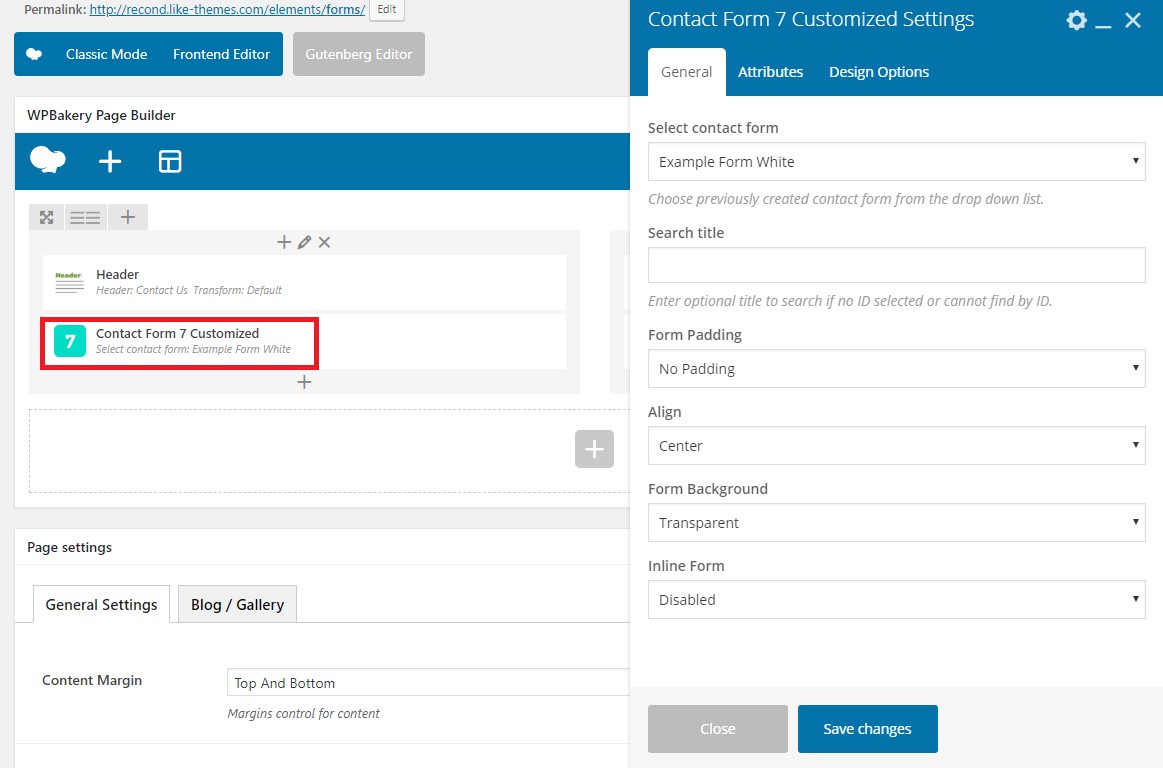Close the Contact Form 7 settings panel
The height and width of the screenshot is (768, 1163).
[1133, 20]
